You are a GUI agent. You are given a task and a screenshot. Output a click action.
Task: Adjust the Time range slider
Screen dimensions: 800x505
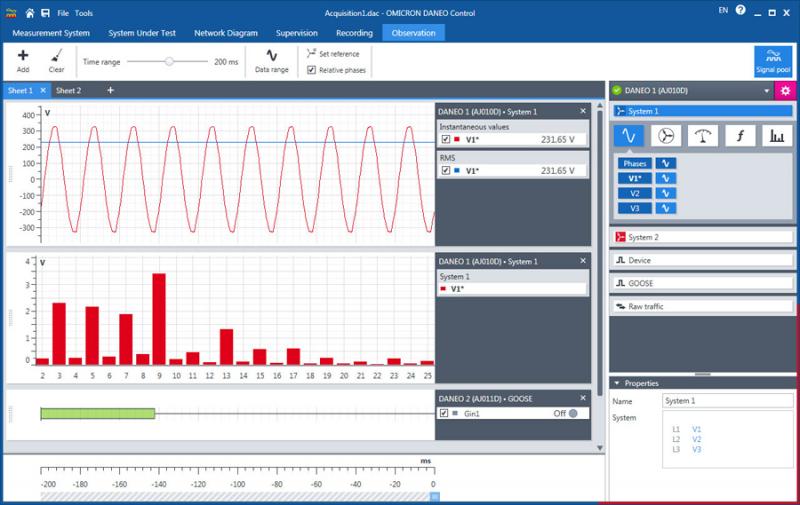click(169, 62)
